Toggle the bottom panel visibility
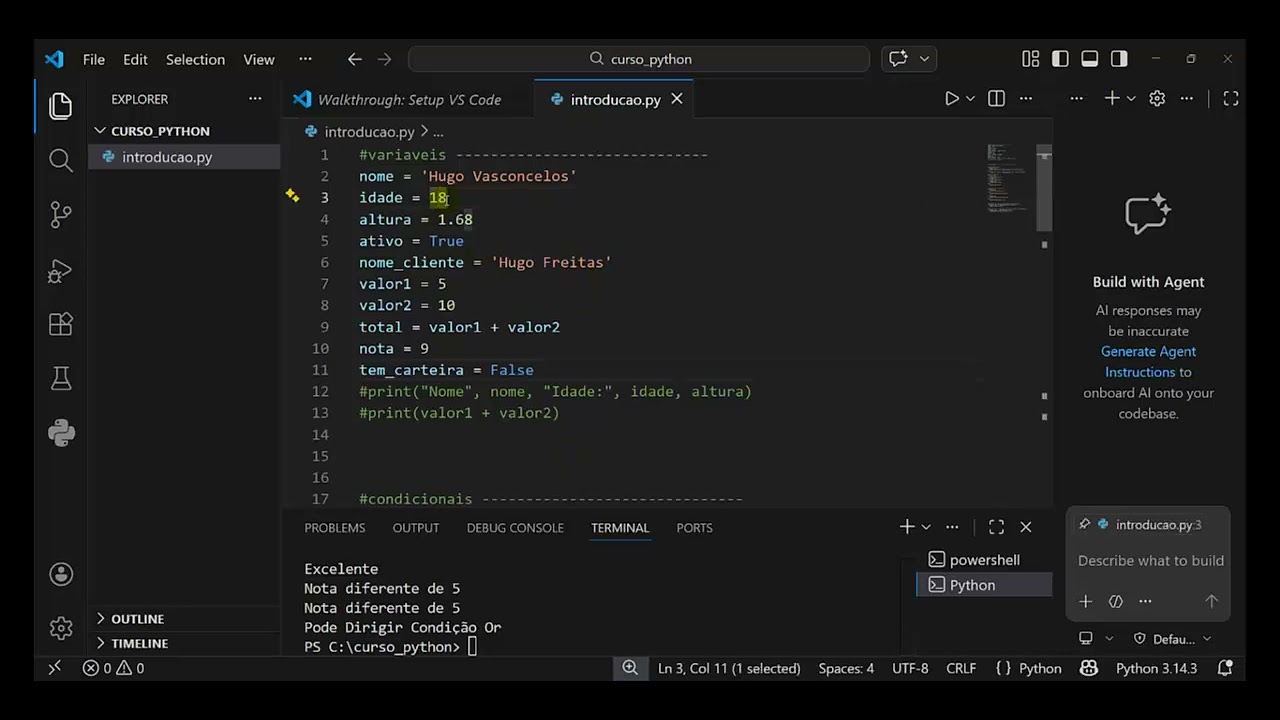 (1090, 59)
